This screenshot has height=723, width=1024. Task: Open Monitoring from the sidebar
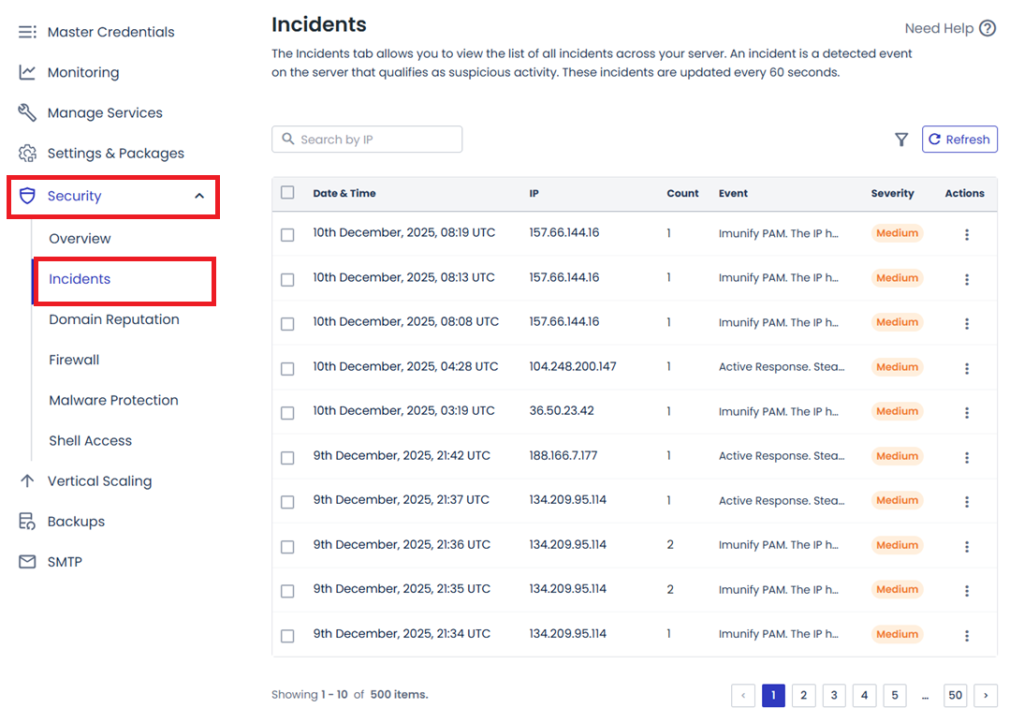pos(83,72)
